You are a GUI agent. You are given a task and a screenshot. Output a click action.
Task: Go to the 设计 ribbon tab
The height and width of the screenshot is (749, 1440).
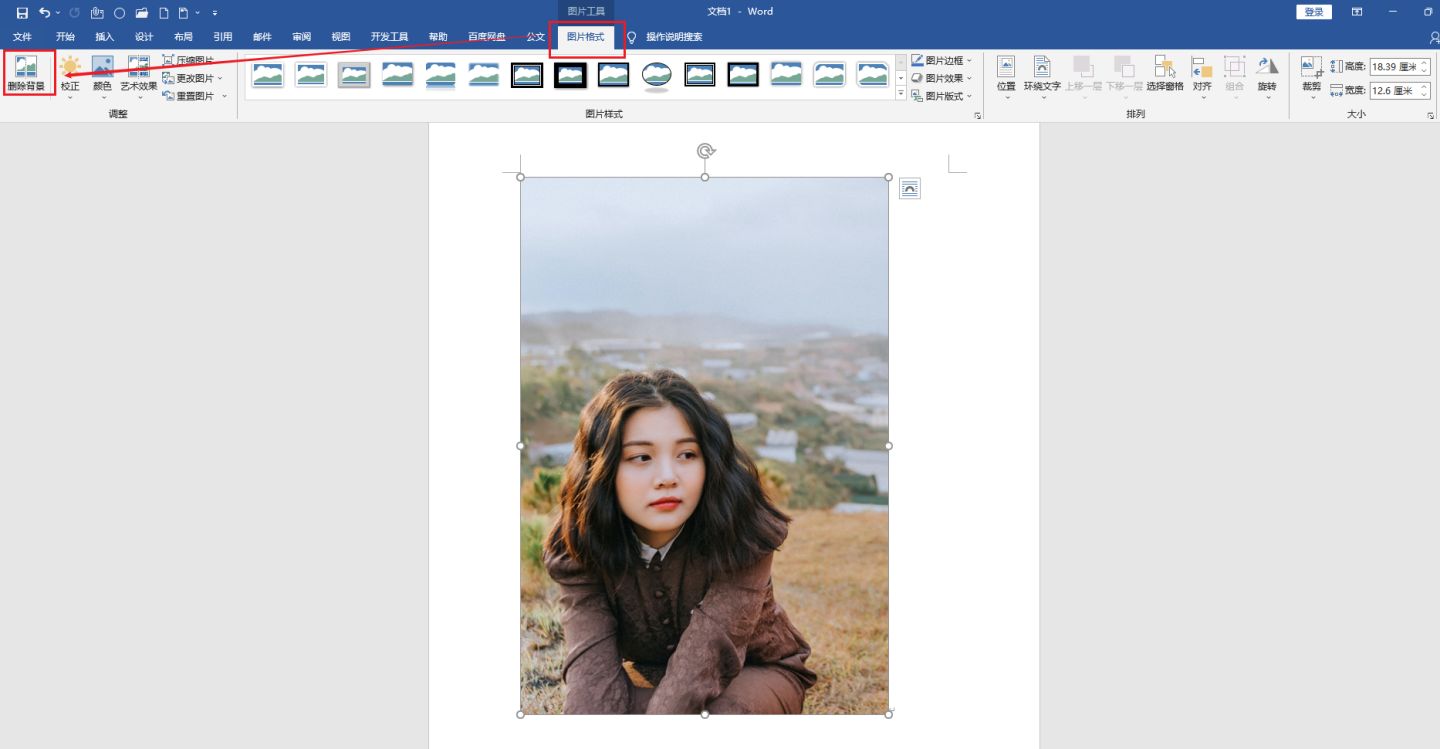click(x=144, y=37)
